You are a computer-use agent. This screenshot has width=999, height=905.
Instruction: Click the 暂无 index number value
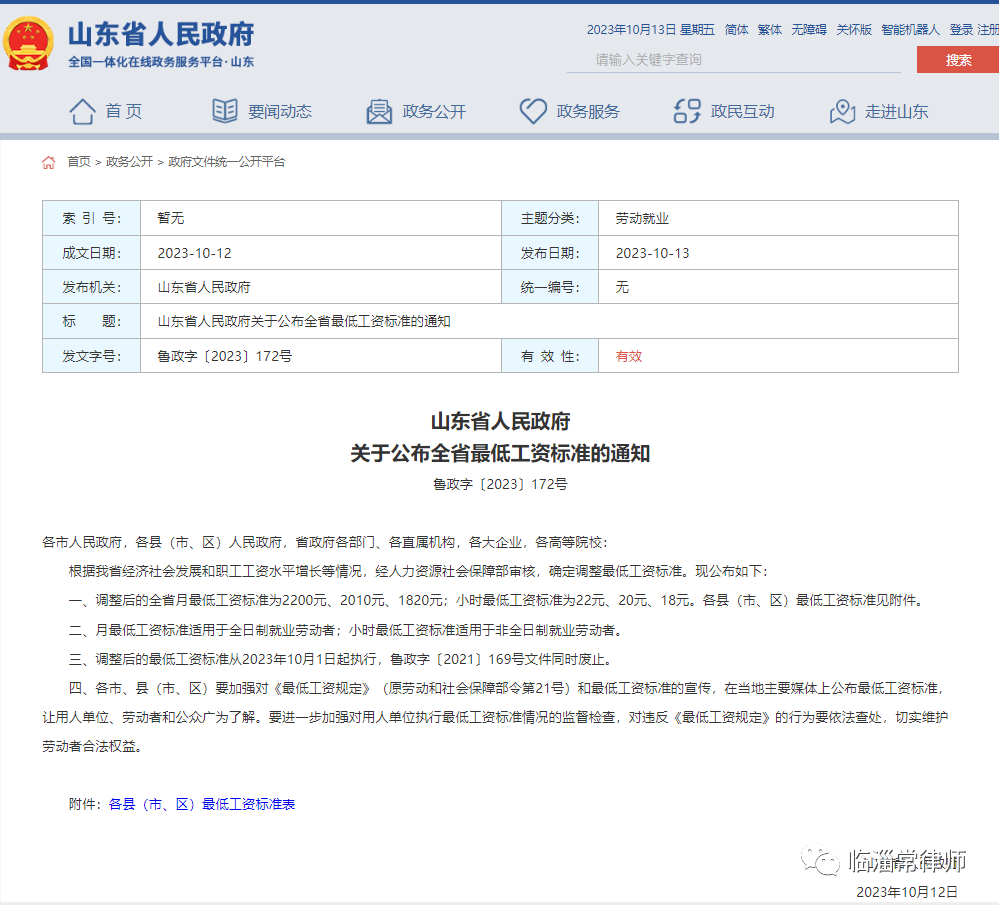pyautogui.click(x=171, y=218)
